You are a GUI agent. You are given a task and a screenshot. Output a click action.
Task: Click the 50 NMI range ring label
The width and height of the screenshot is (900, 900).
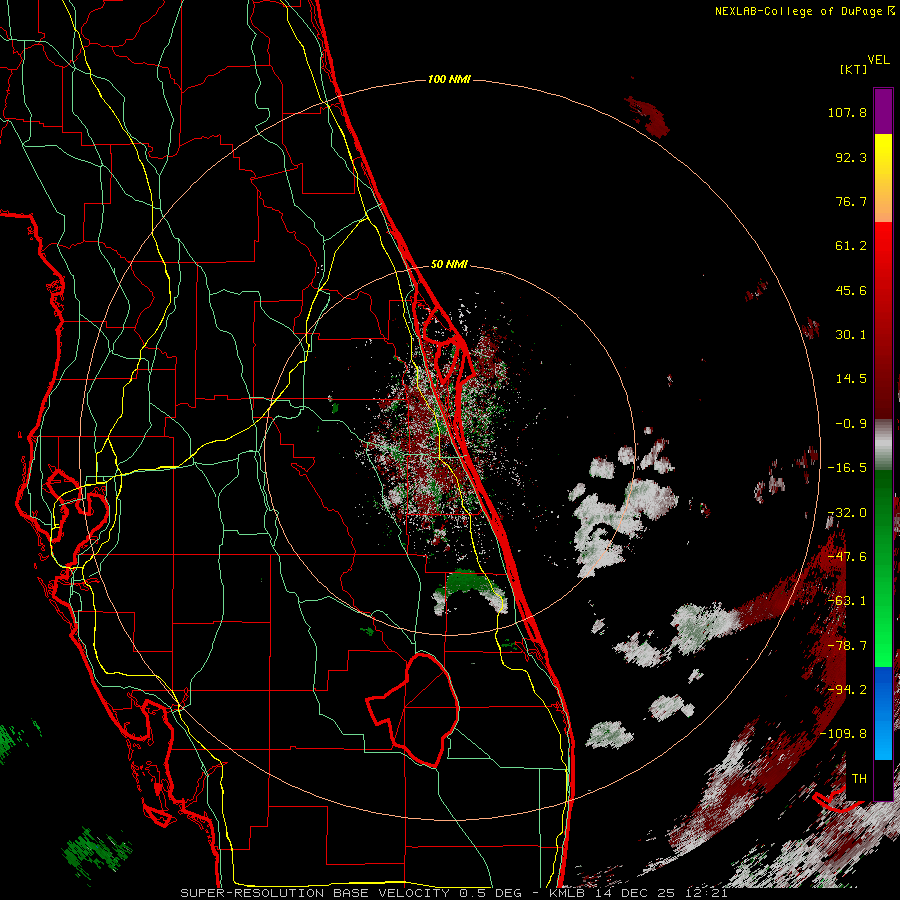pos(449,265)
